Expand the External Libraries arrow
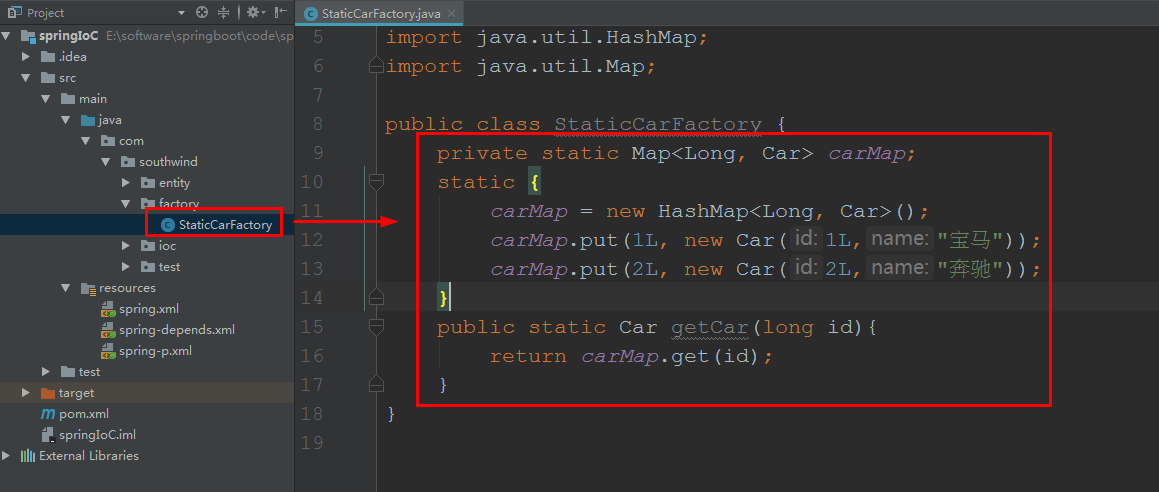 [7, 456]
